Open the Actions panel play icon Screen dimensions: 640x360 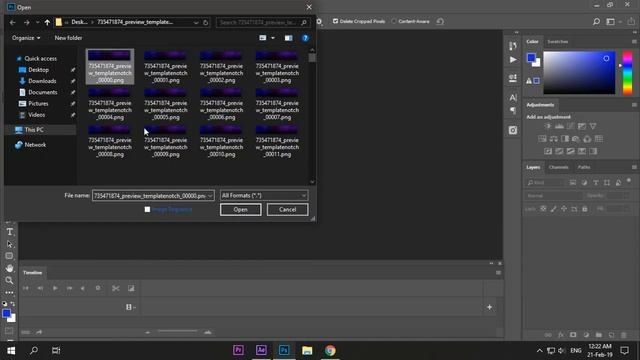click(513, 60)
